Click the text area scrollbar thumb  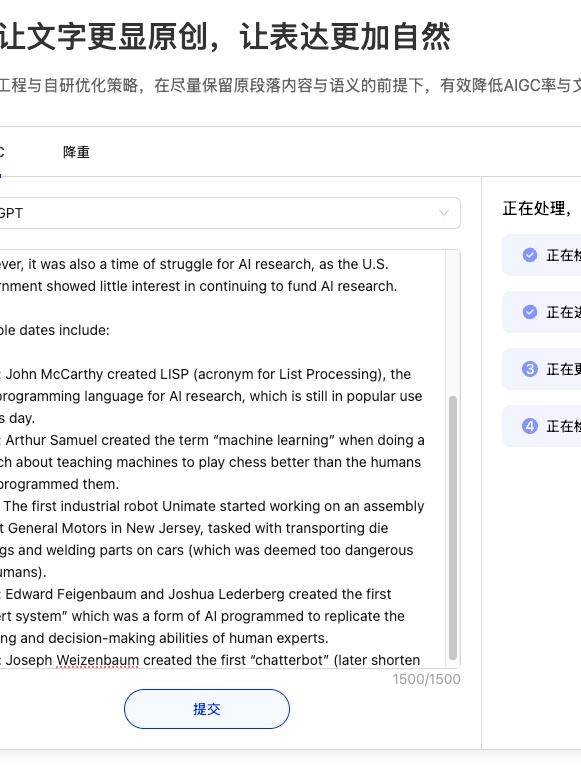click(452, 527)
